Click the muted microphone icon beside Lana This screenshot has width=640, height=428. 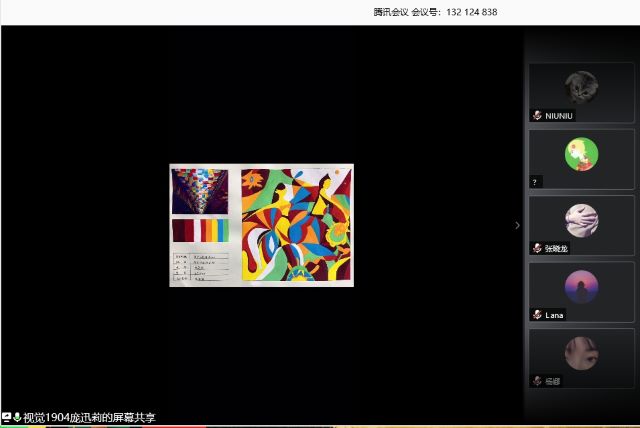pyautogui.click(x=537, y=315)
